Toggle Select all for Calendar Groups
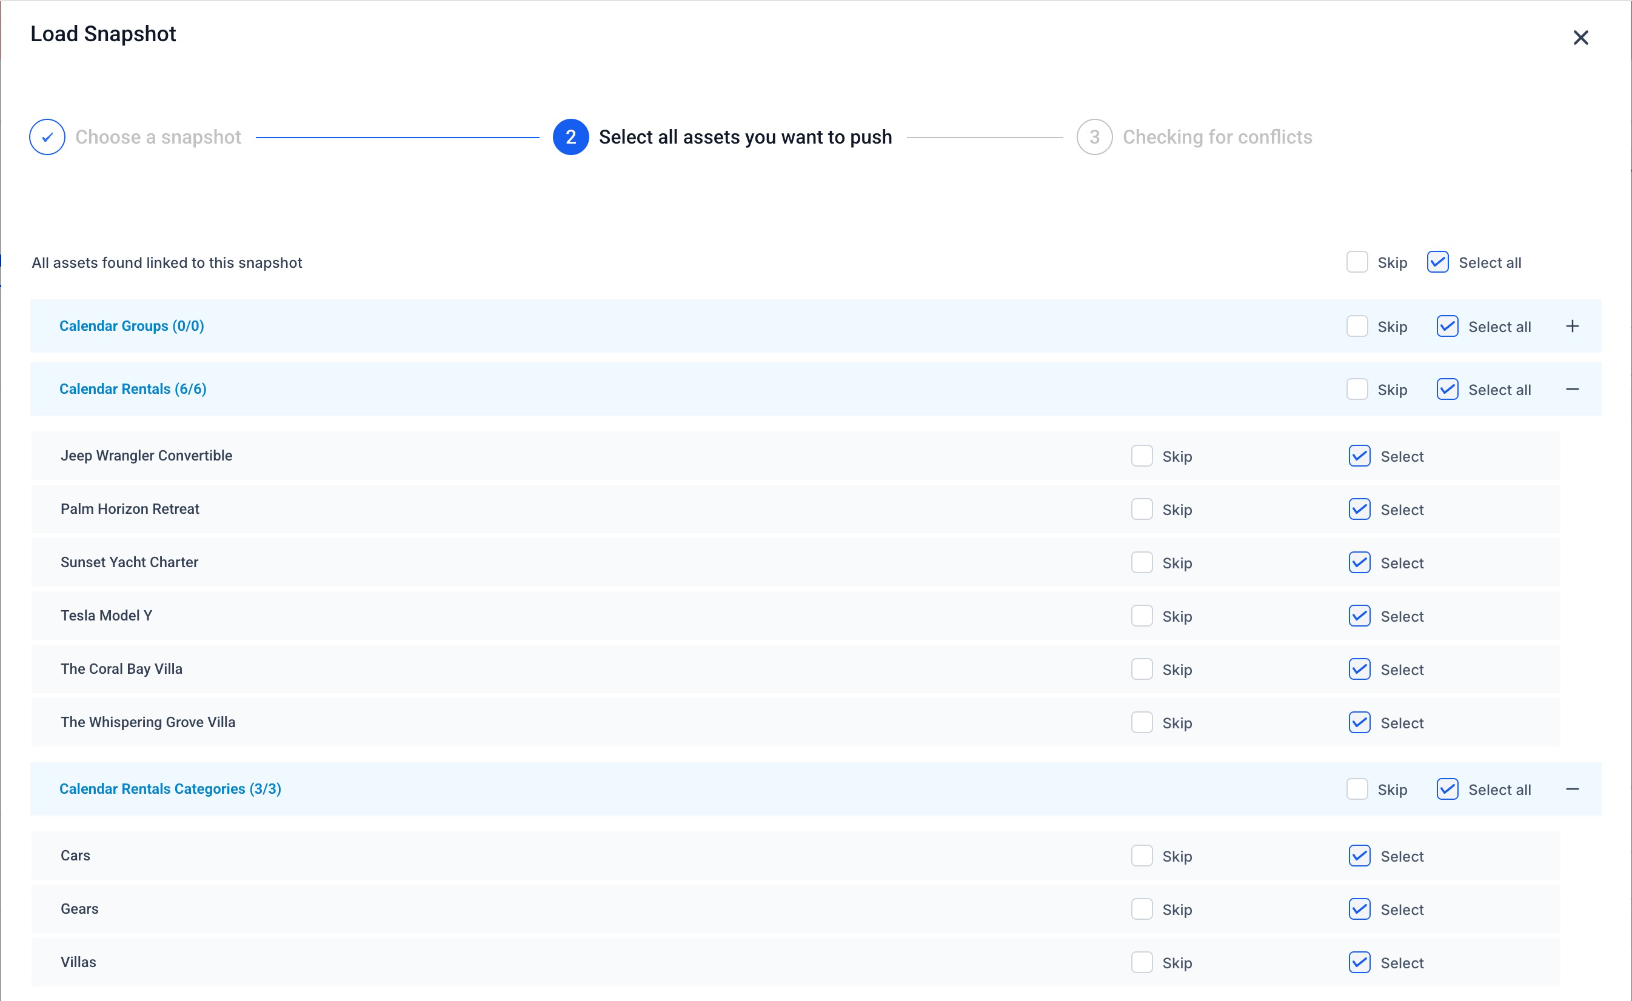The width and height of the screenshot is (1632, 1001). (x=1447, y=326)
